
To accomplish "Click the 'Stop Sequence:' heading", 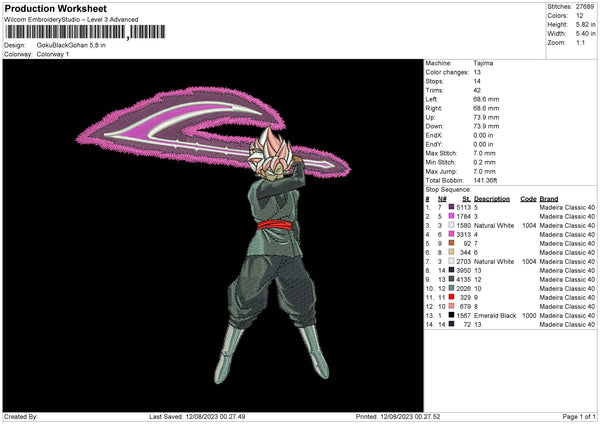I will (x=448, y=190).
